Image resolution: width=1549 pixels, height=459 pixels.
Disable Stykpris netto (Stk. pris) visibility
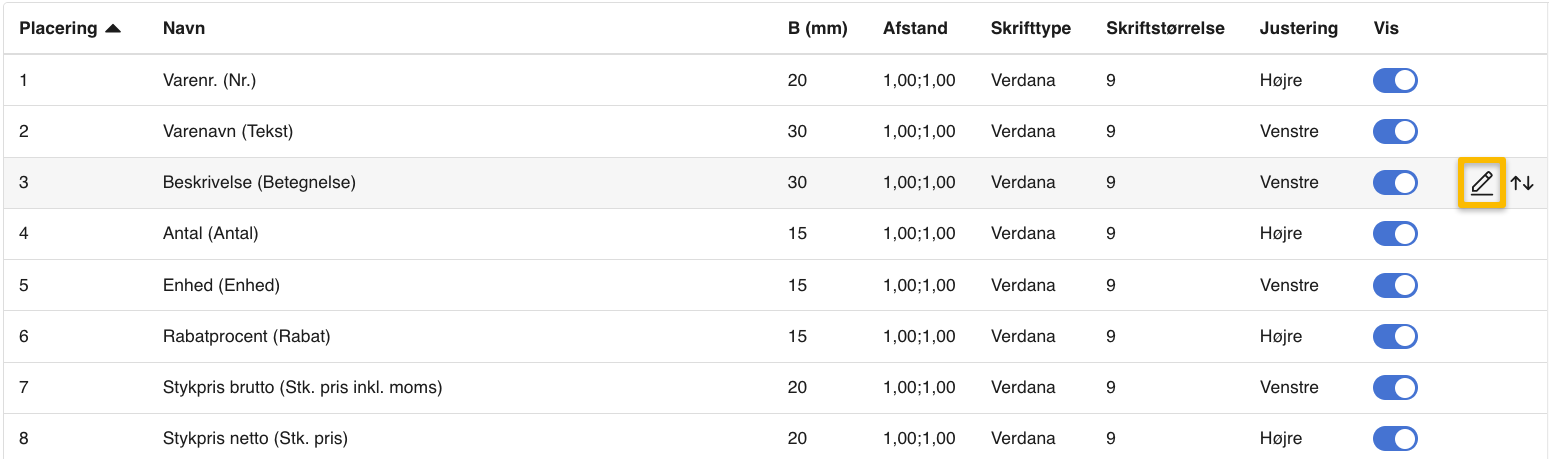(x=1395, y=438)
